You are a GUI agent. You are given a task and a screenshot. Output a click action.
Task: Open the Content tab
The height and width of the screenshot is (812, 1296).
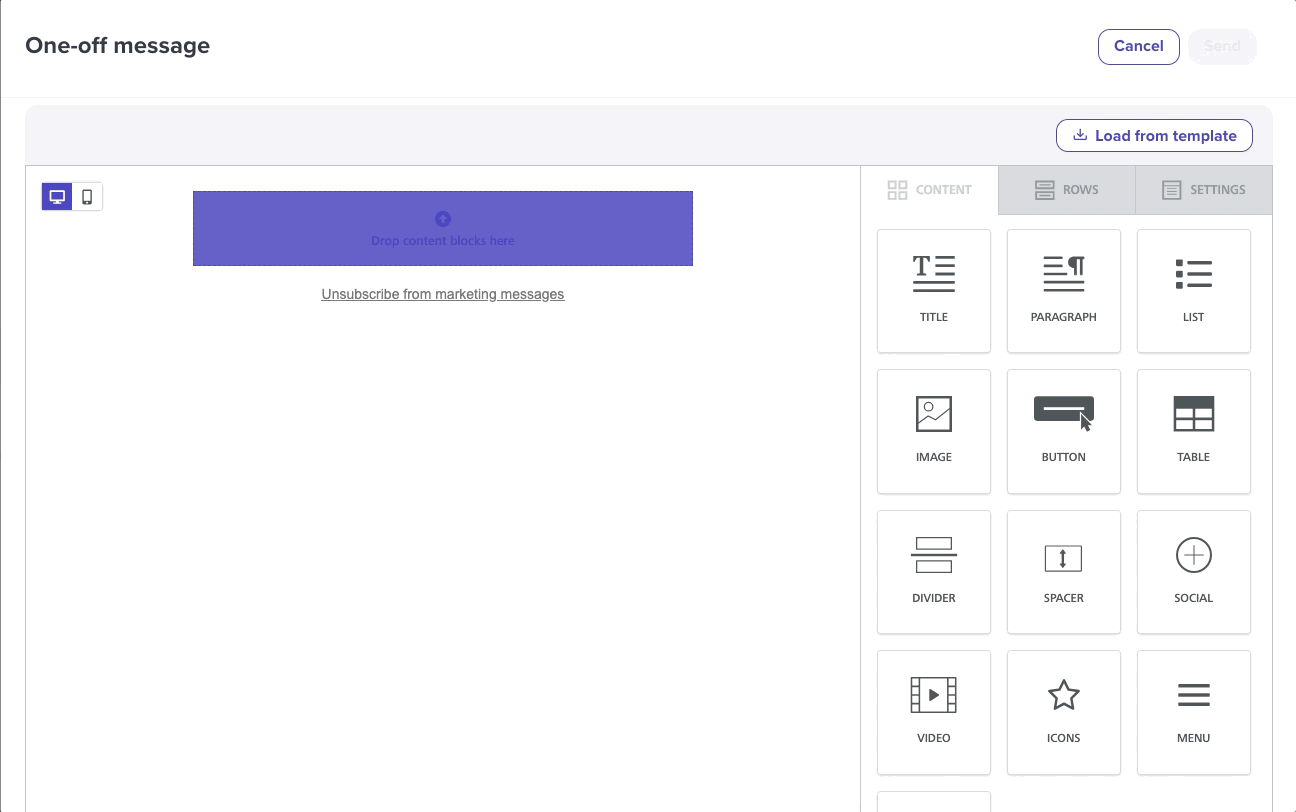[930, 189]
